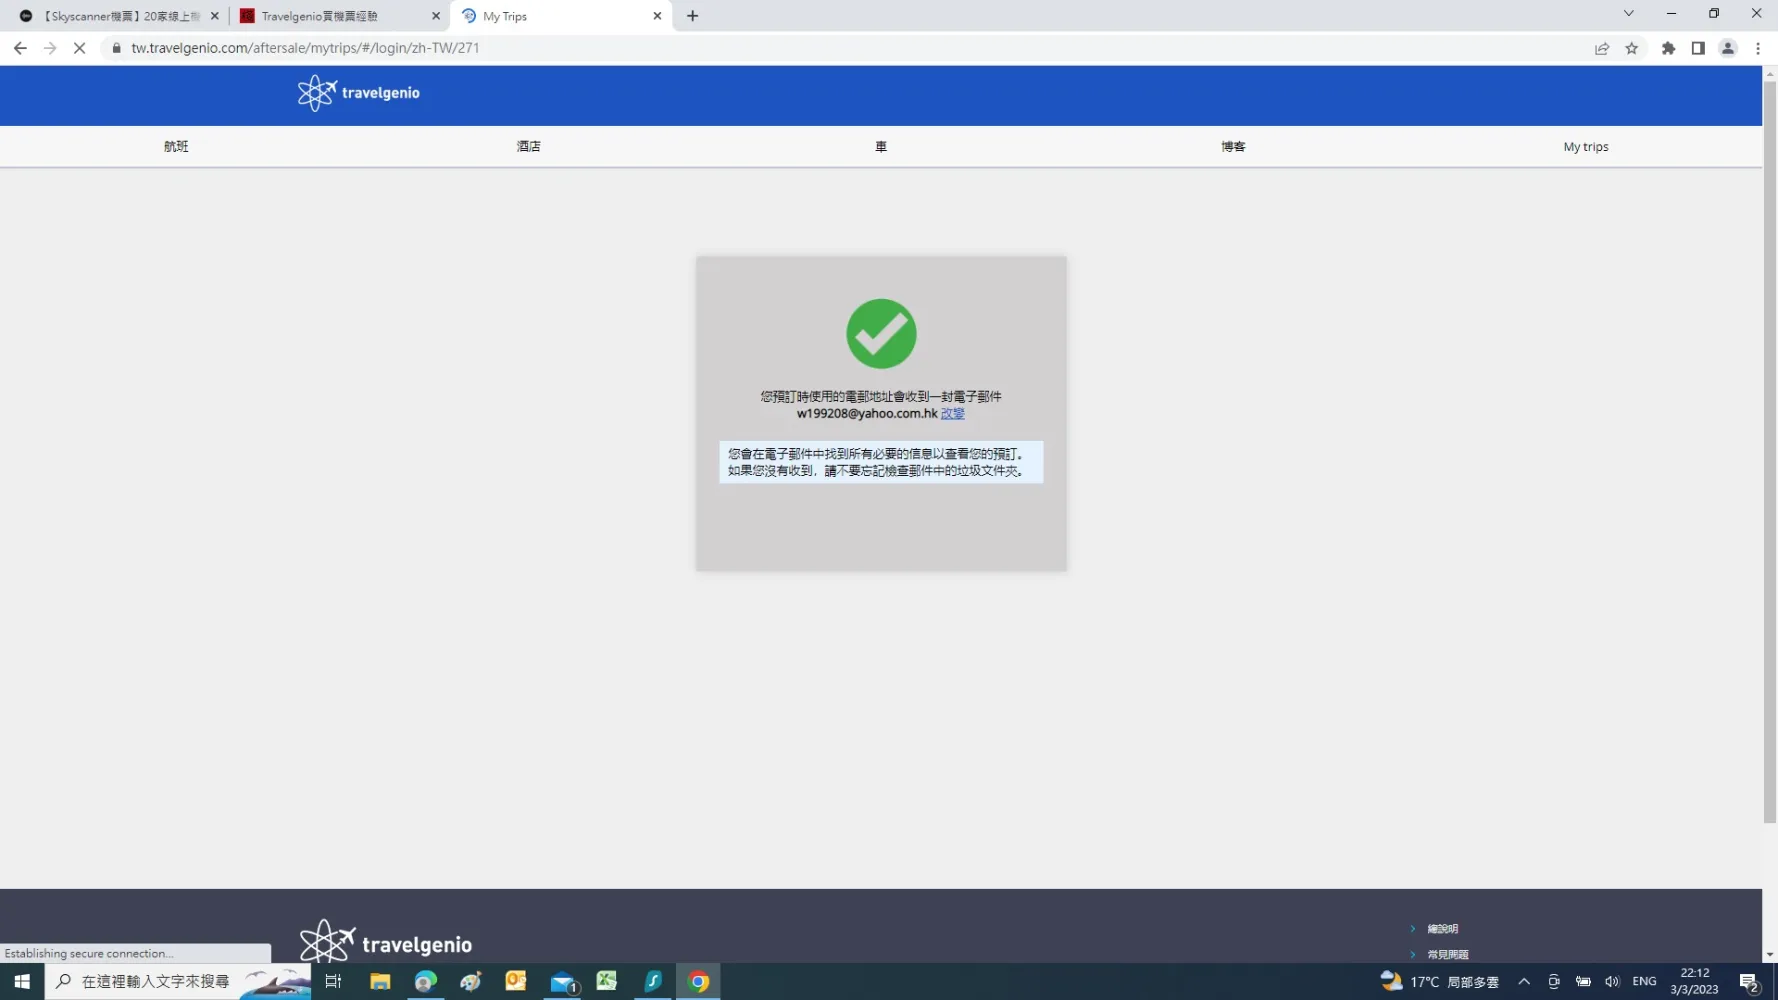The height and width of the screenshot is (1000, 1778).
Task: Open a new browser tab
Action: 692,16
